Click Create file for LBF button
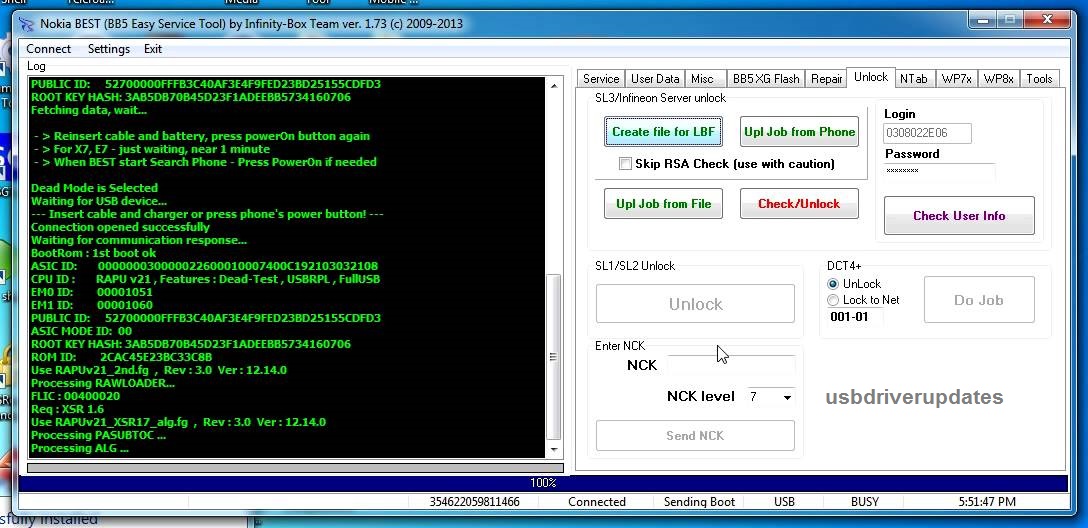1088x528 pixels. click(663, 132)
